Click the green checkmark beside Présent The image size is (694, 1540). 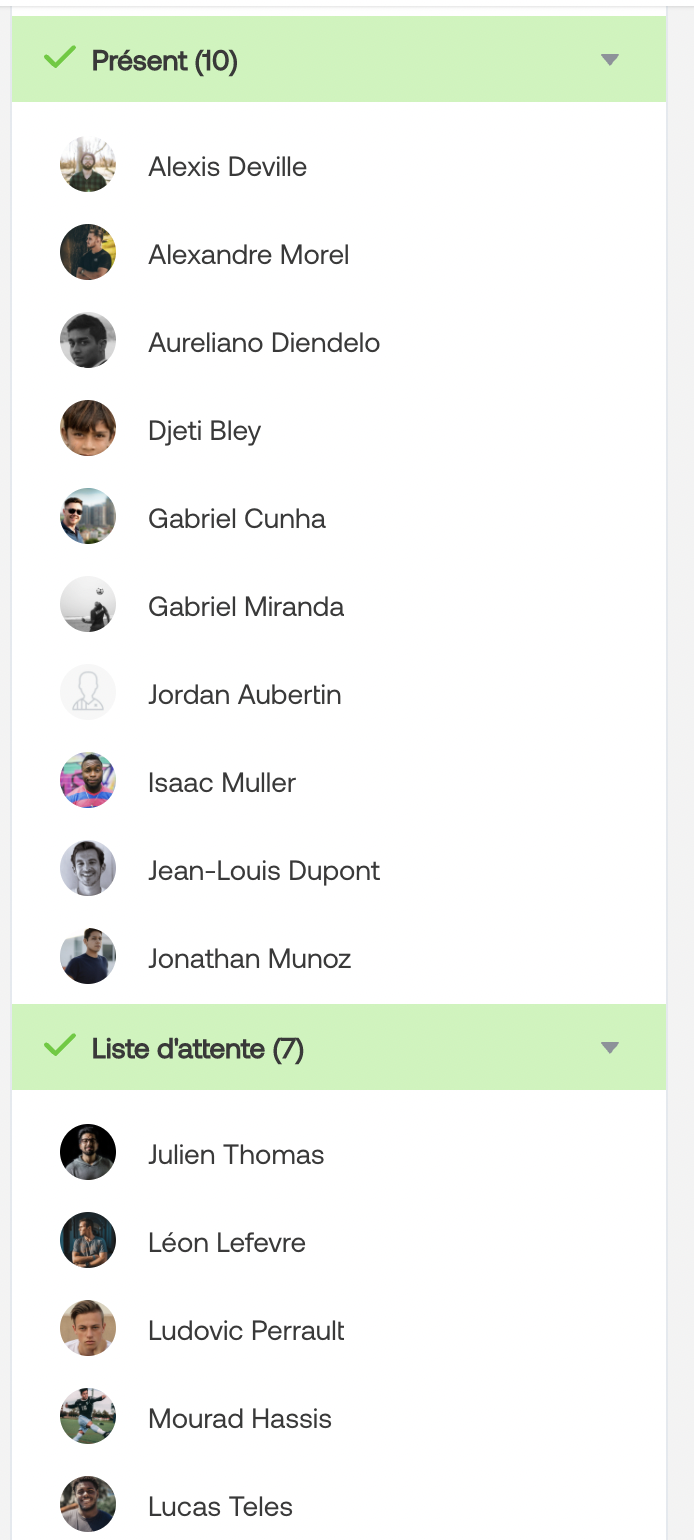[x=60, y=58]
